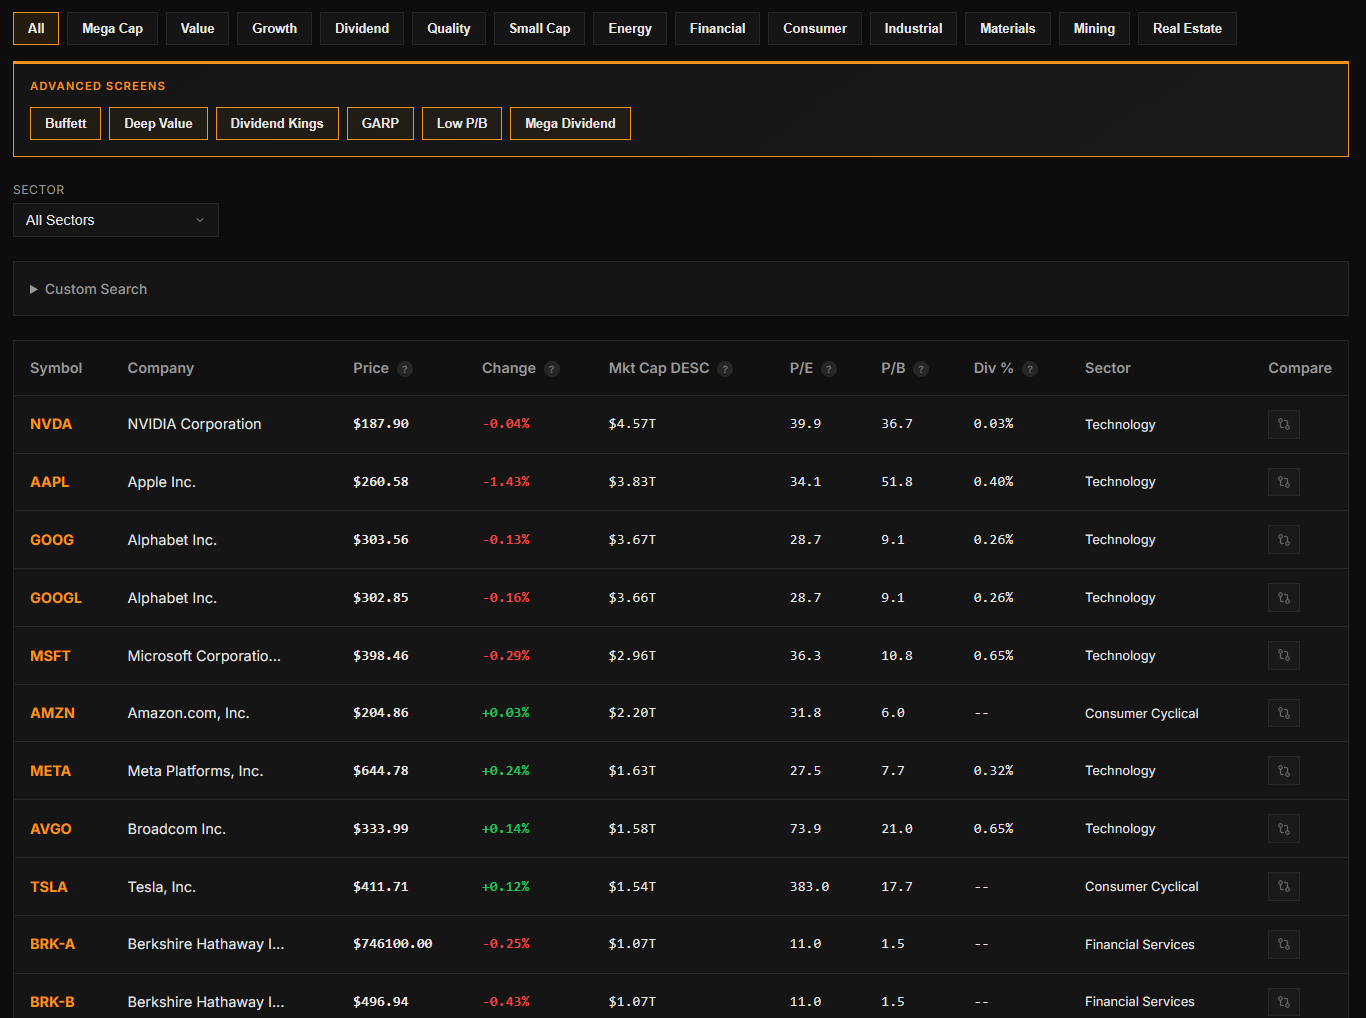Open the compare icon on the META row

coord(1284,770)
